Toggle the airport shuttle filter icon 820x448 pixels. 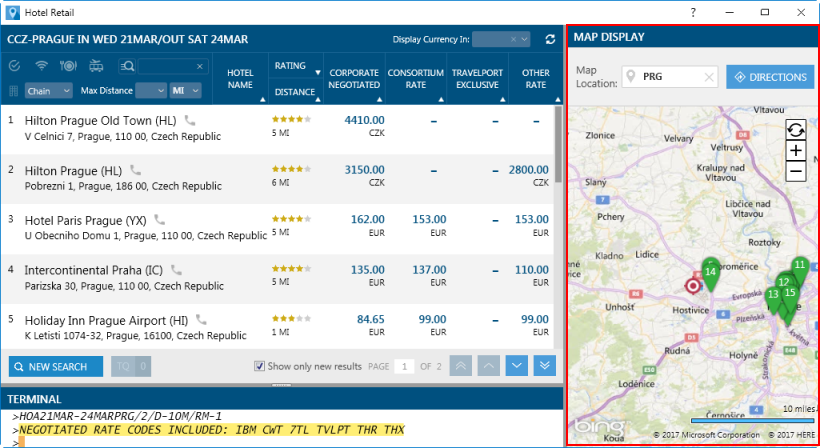click(x=95, y=66)
